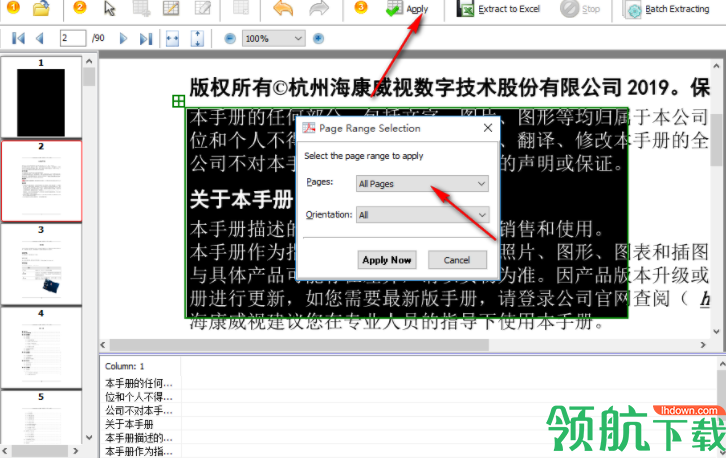This screenshot has width=726, height=458.
Task: Close the Page Range Selection dialog
Action: coord(488,128)
